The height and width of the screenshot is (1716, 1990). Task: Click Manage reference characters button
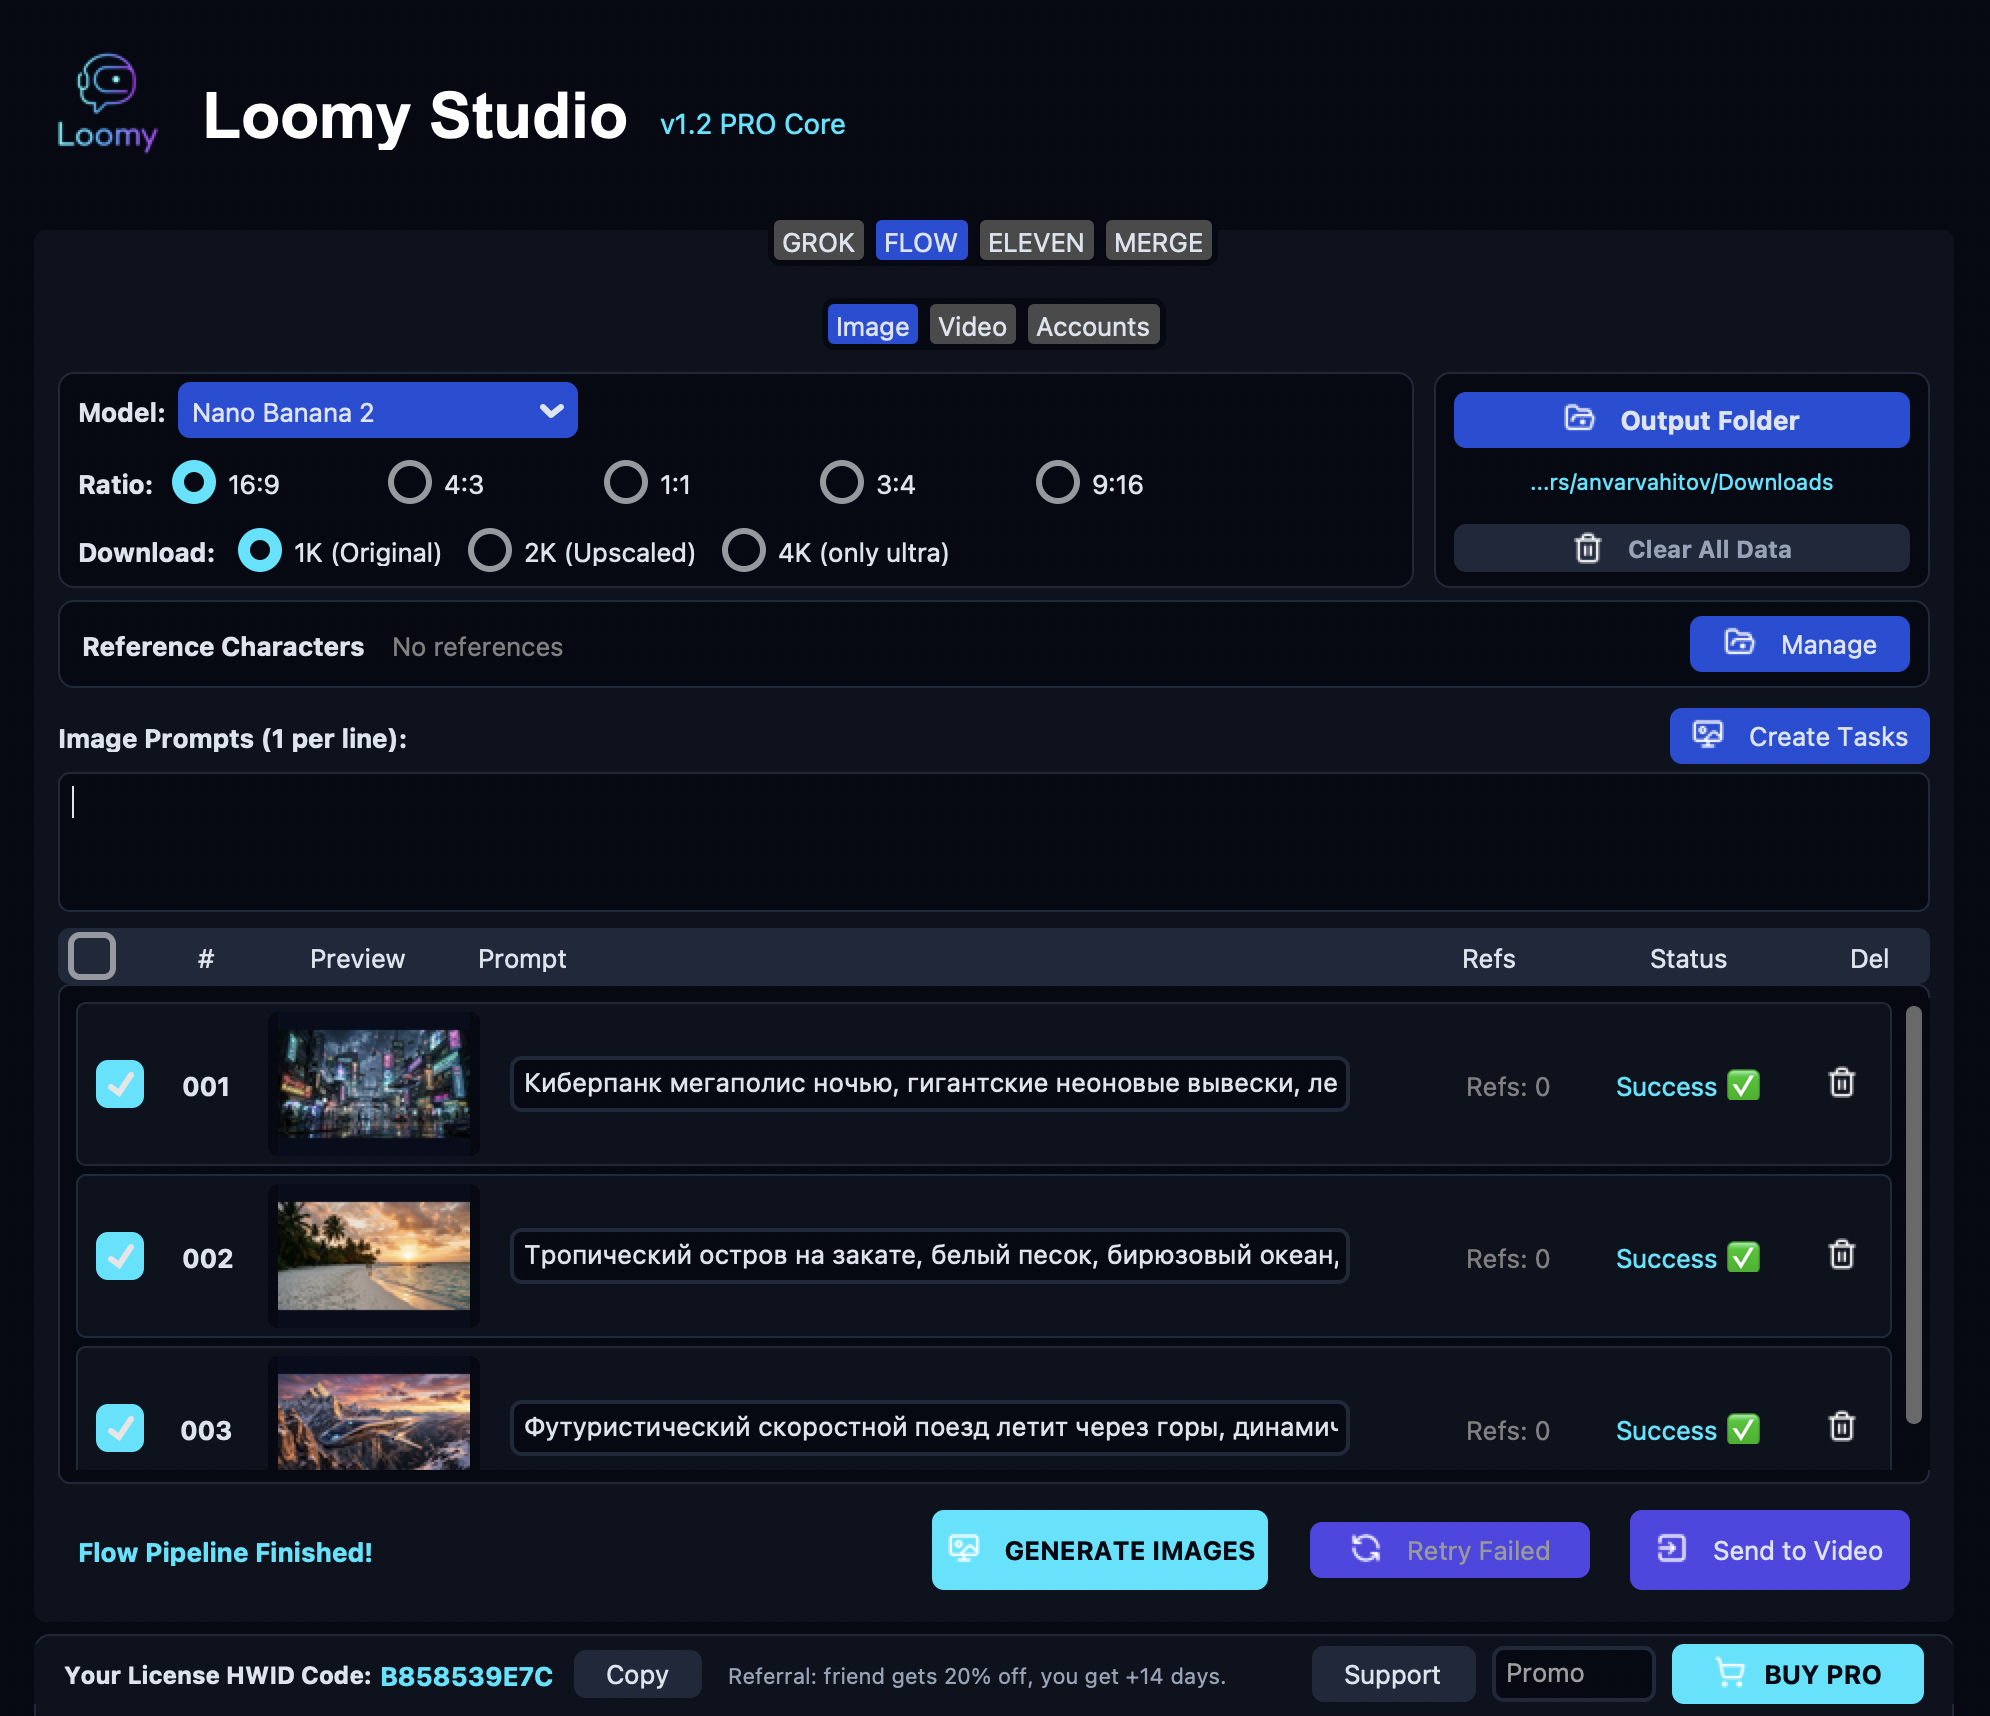click(1799, 644)
